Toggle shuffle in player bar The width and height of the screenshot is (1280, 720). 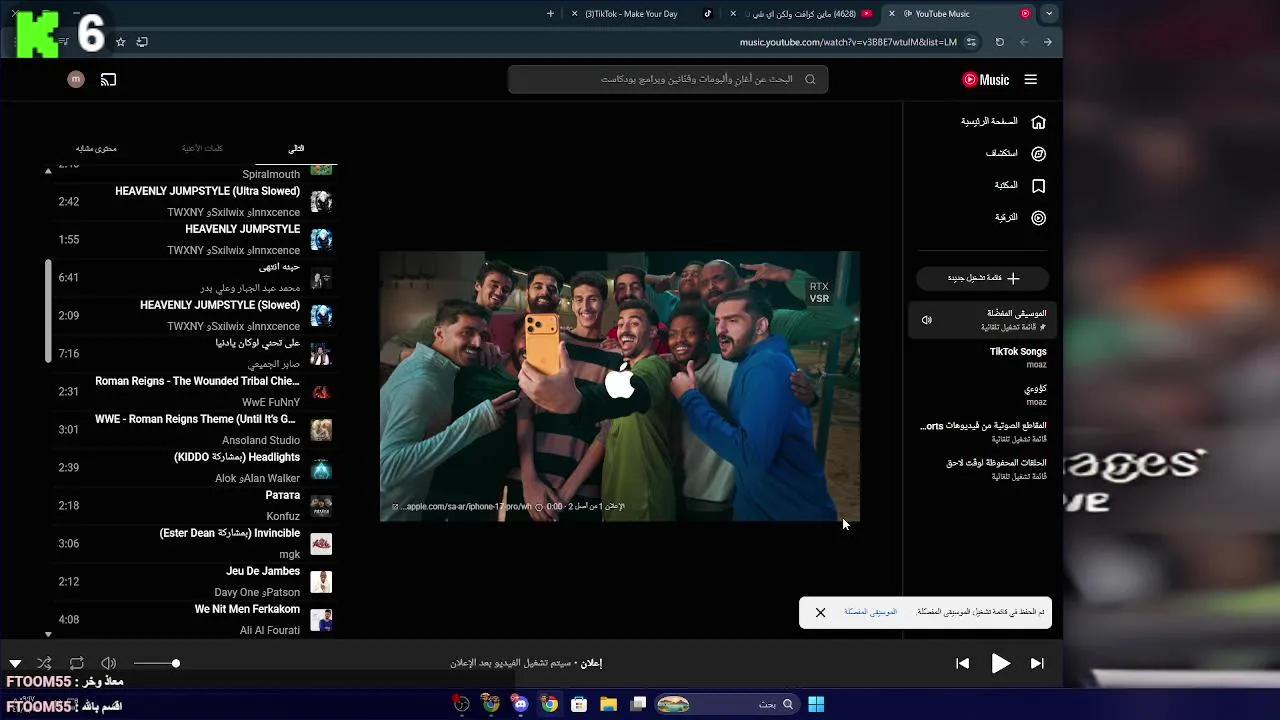(x=44, y=663)
